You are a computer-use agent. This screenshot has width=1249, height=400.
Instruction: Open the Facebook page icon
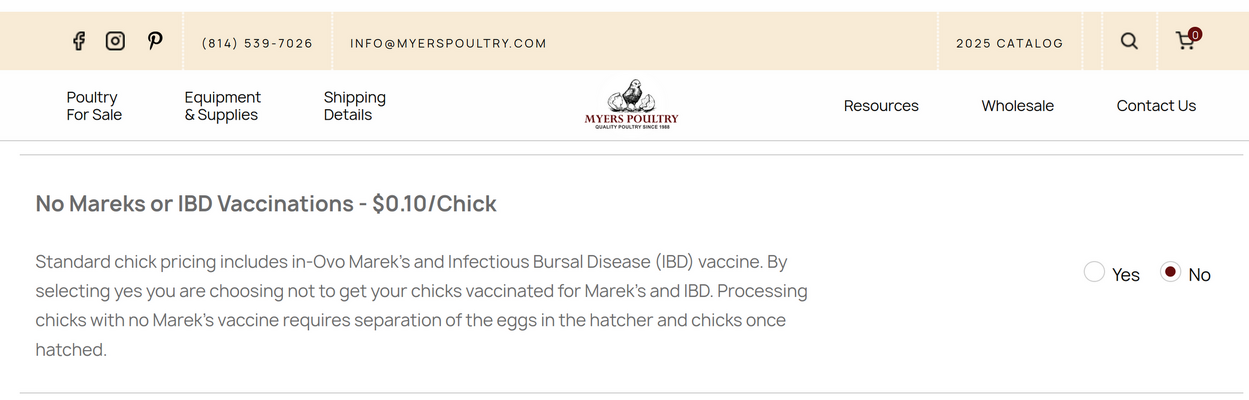[79, 41]
